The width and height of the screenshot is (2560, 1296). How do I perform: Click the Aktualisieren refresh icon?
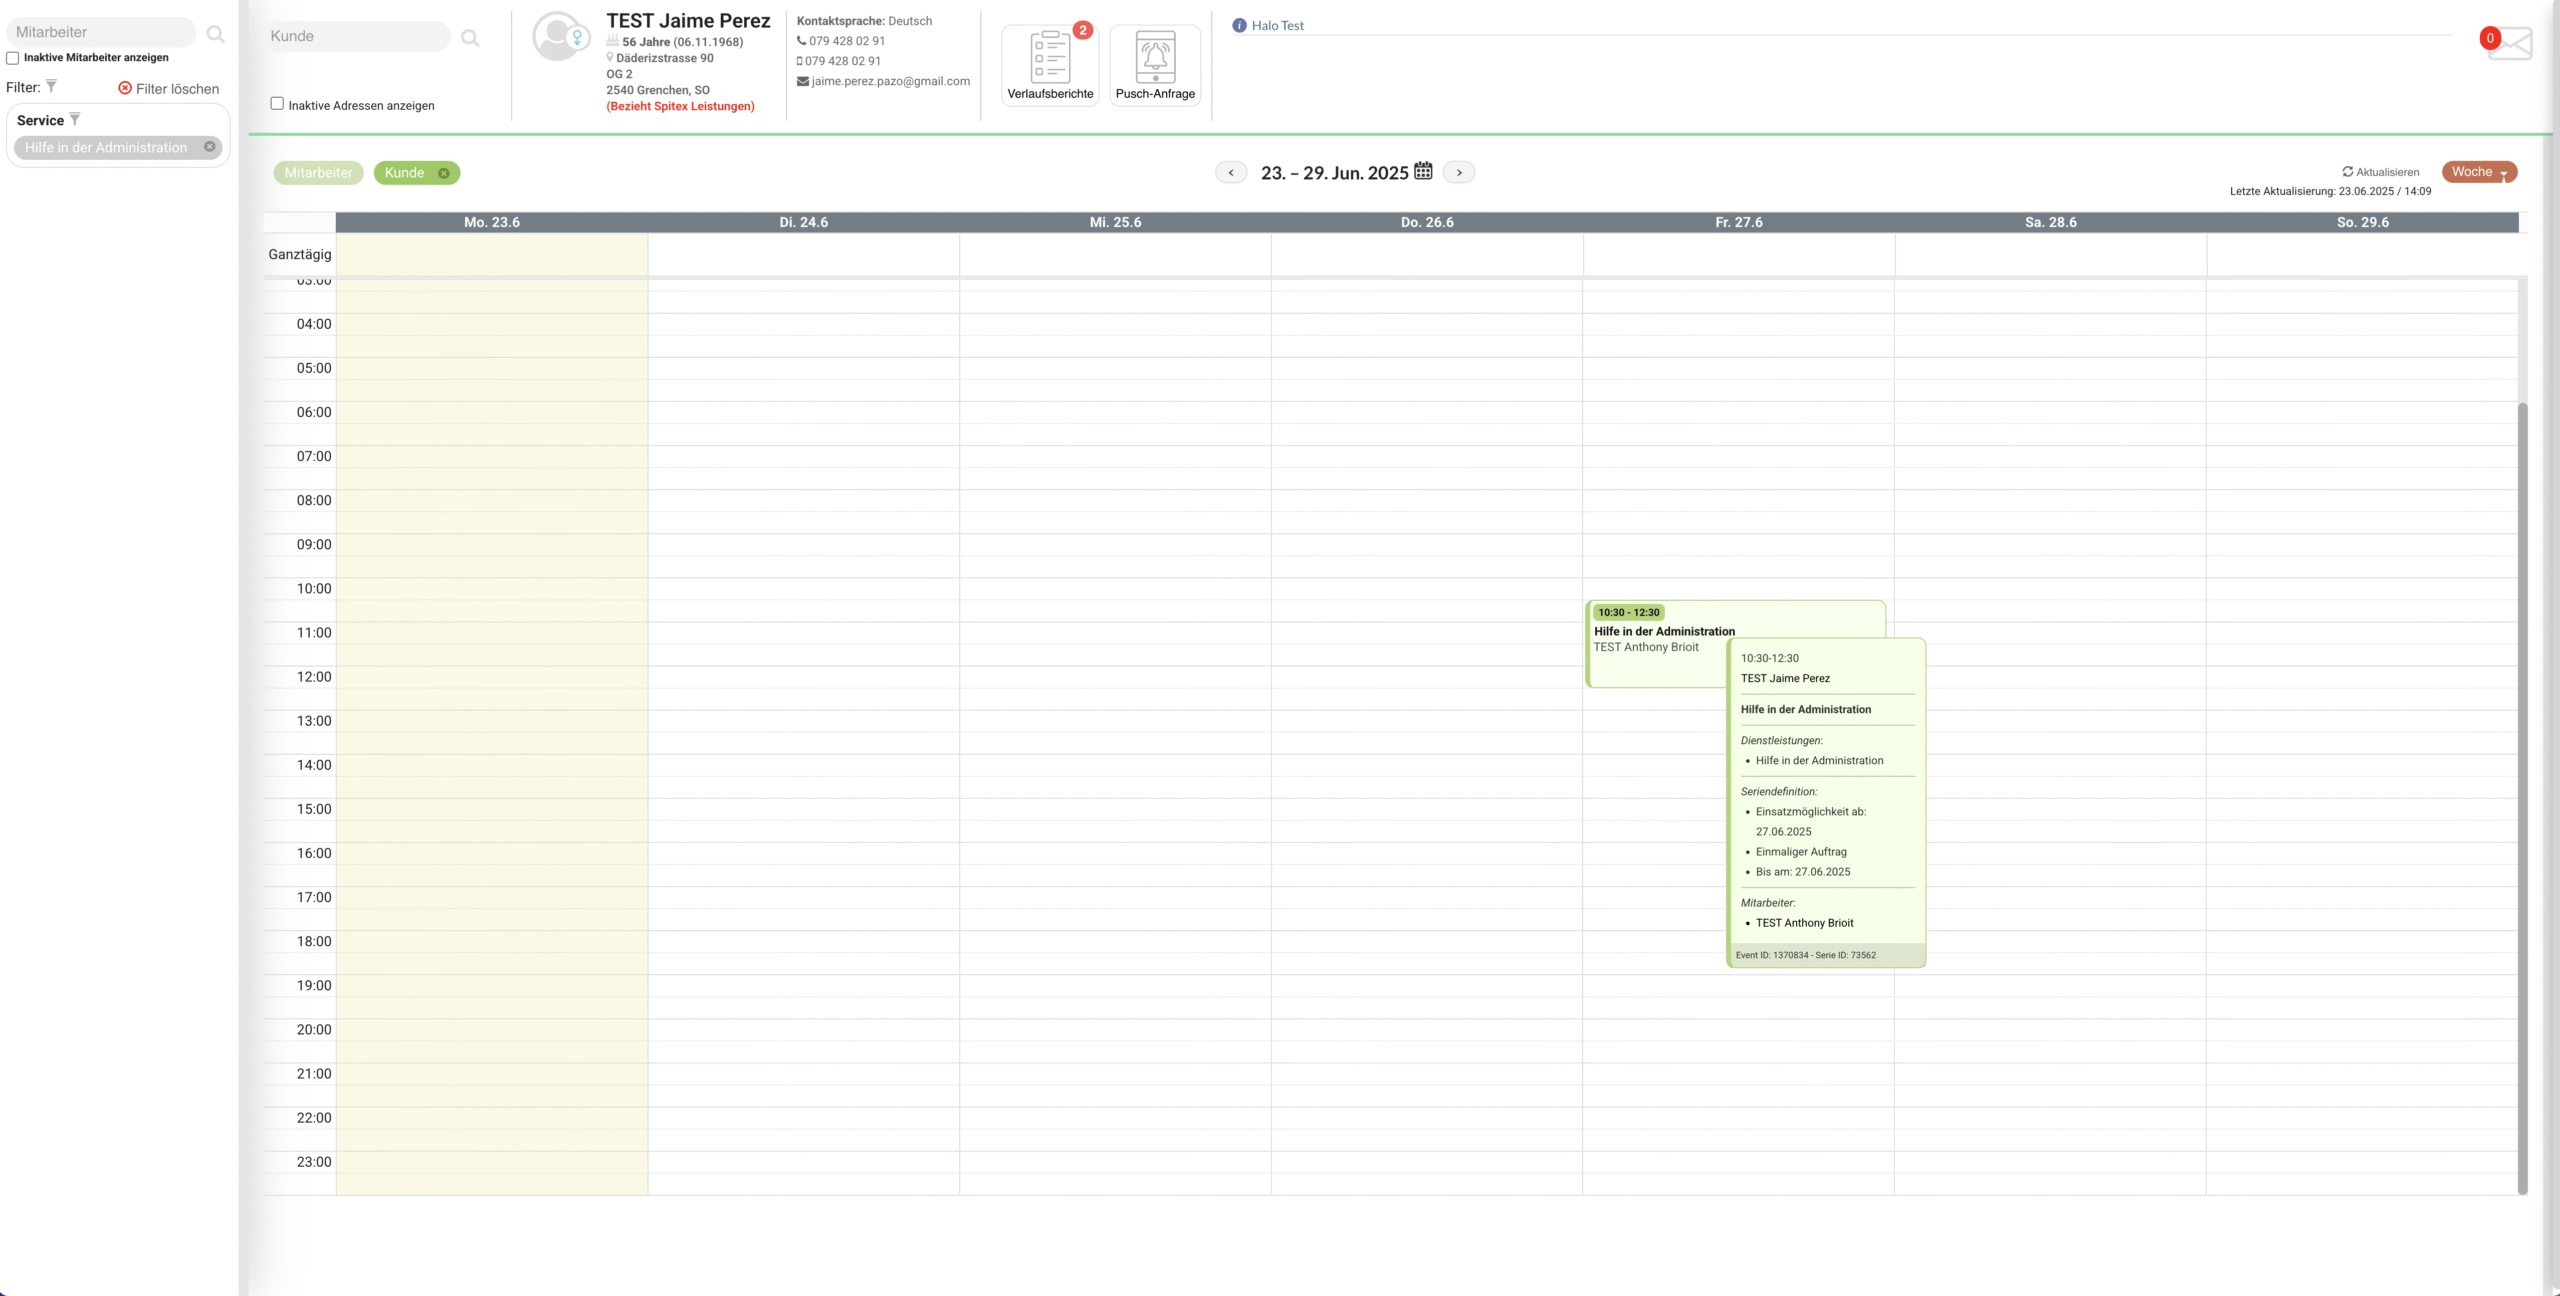(x=2347, y=172)
